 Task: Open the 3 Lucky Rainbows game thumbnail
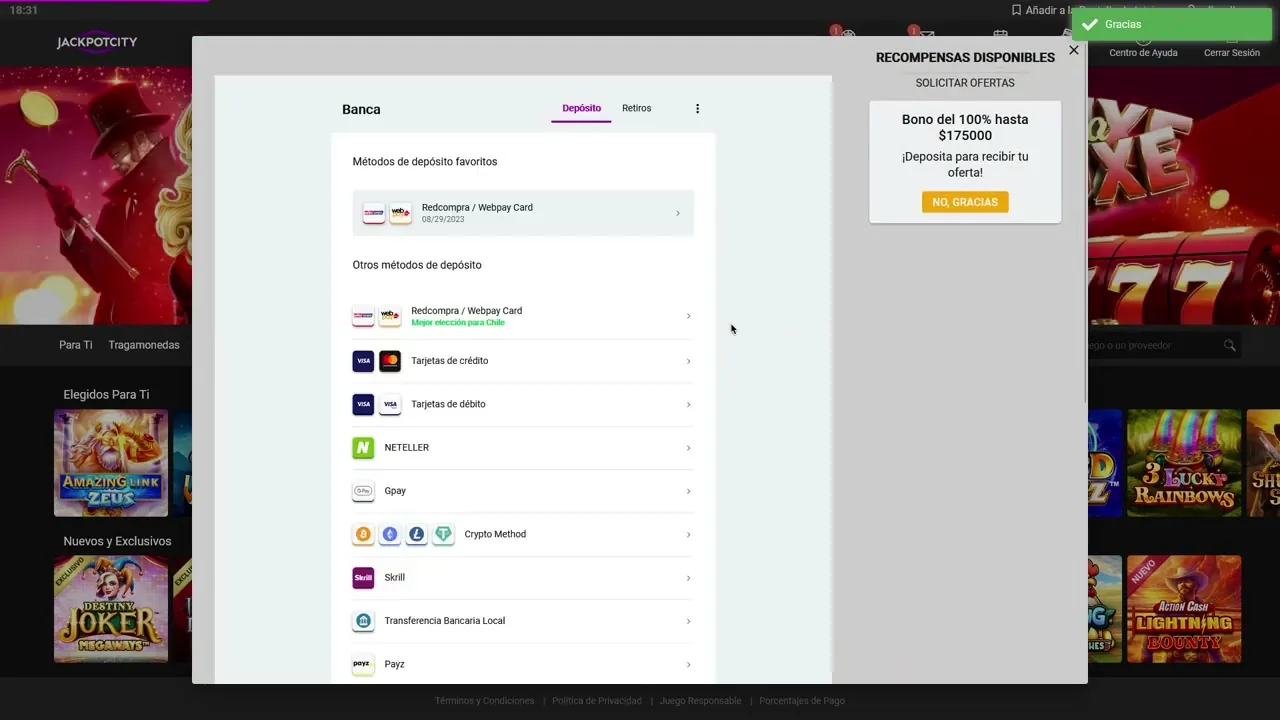(x=1184, y=464)
